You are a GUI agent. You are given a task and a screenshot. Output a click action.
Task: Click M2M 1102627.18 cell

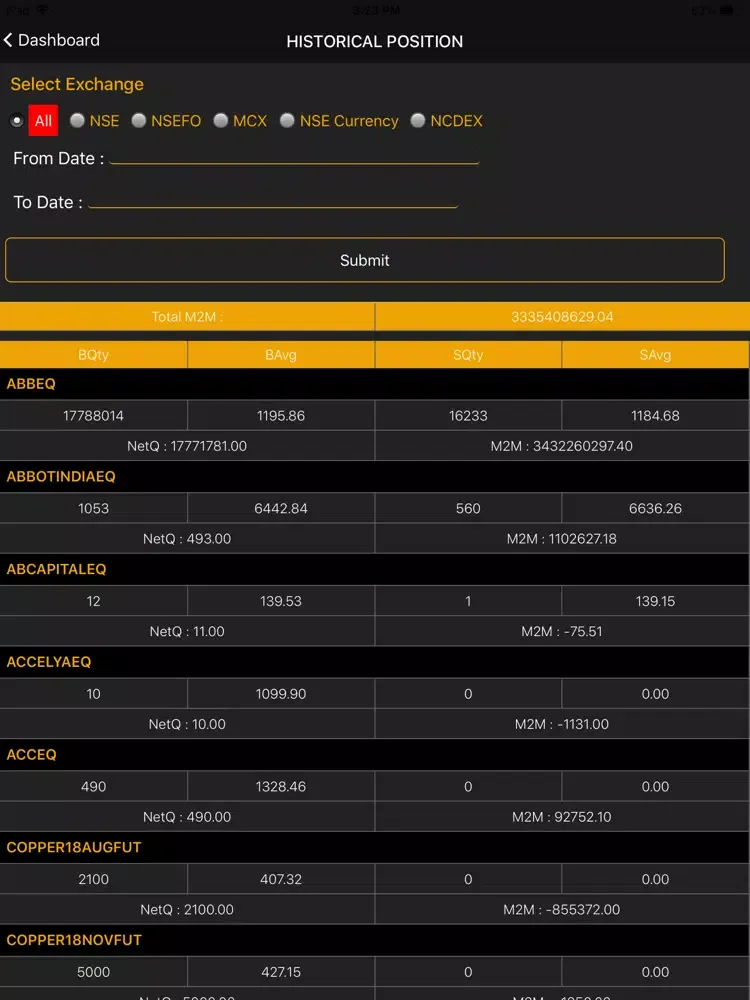click(562, 538)
